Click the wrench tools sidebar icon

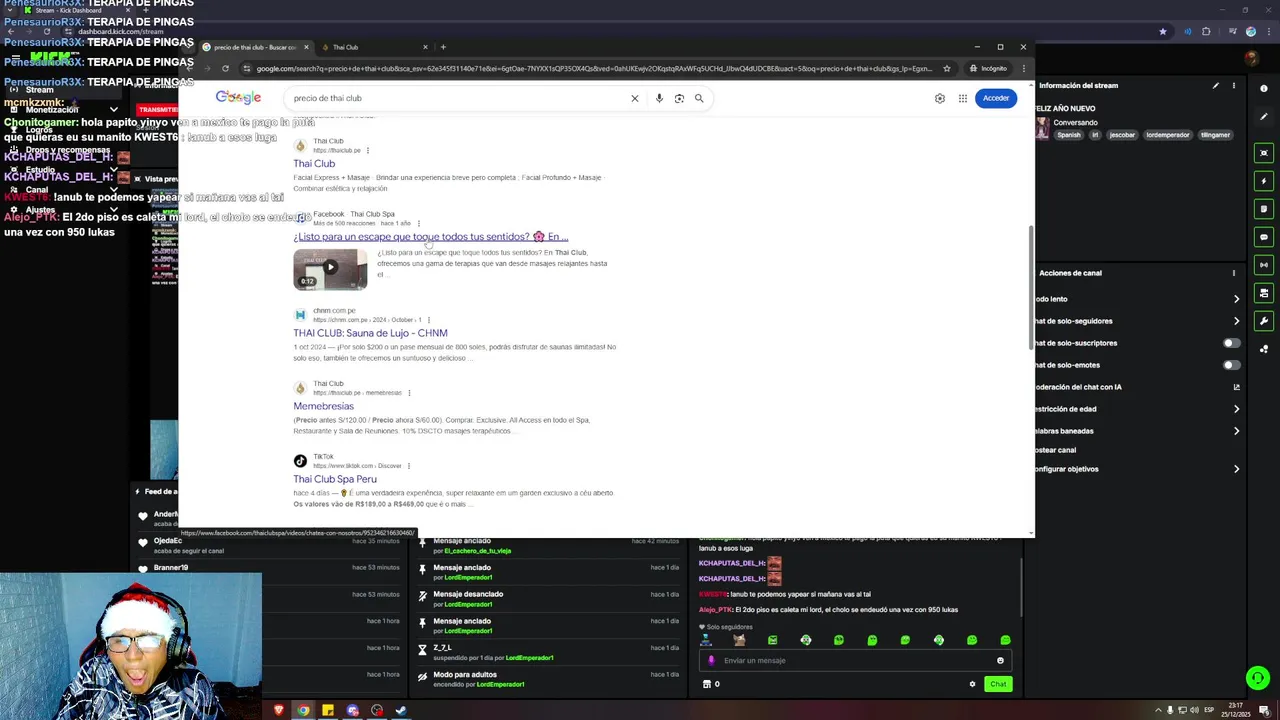[1264, 321]
